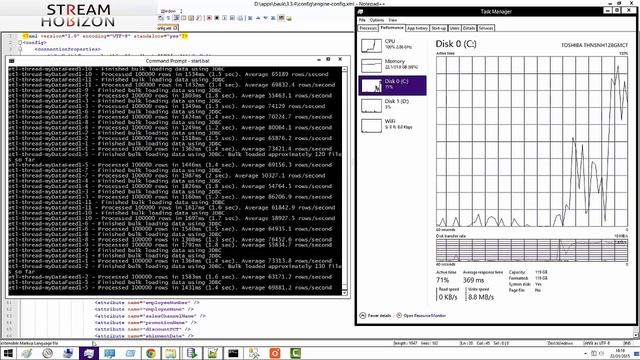The height and width of the screenshot is (360, 640).
Task: Open Google Chrome from the taskbar
Action: [151, 353]
